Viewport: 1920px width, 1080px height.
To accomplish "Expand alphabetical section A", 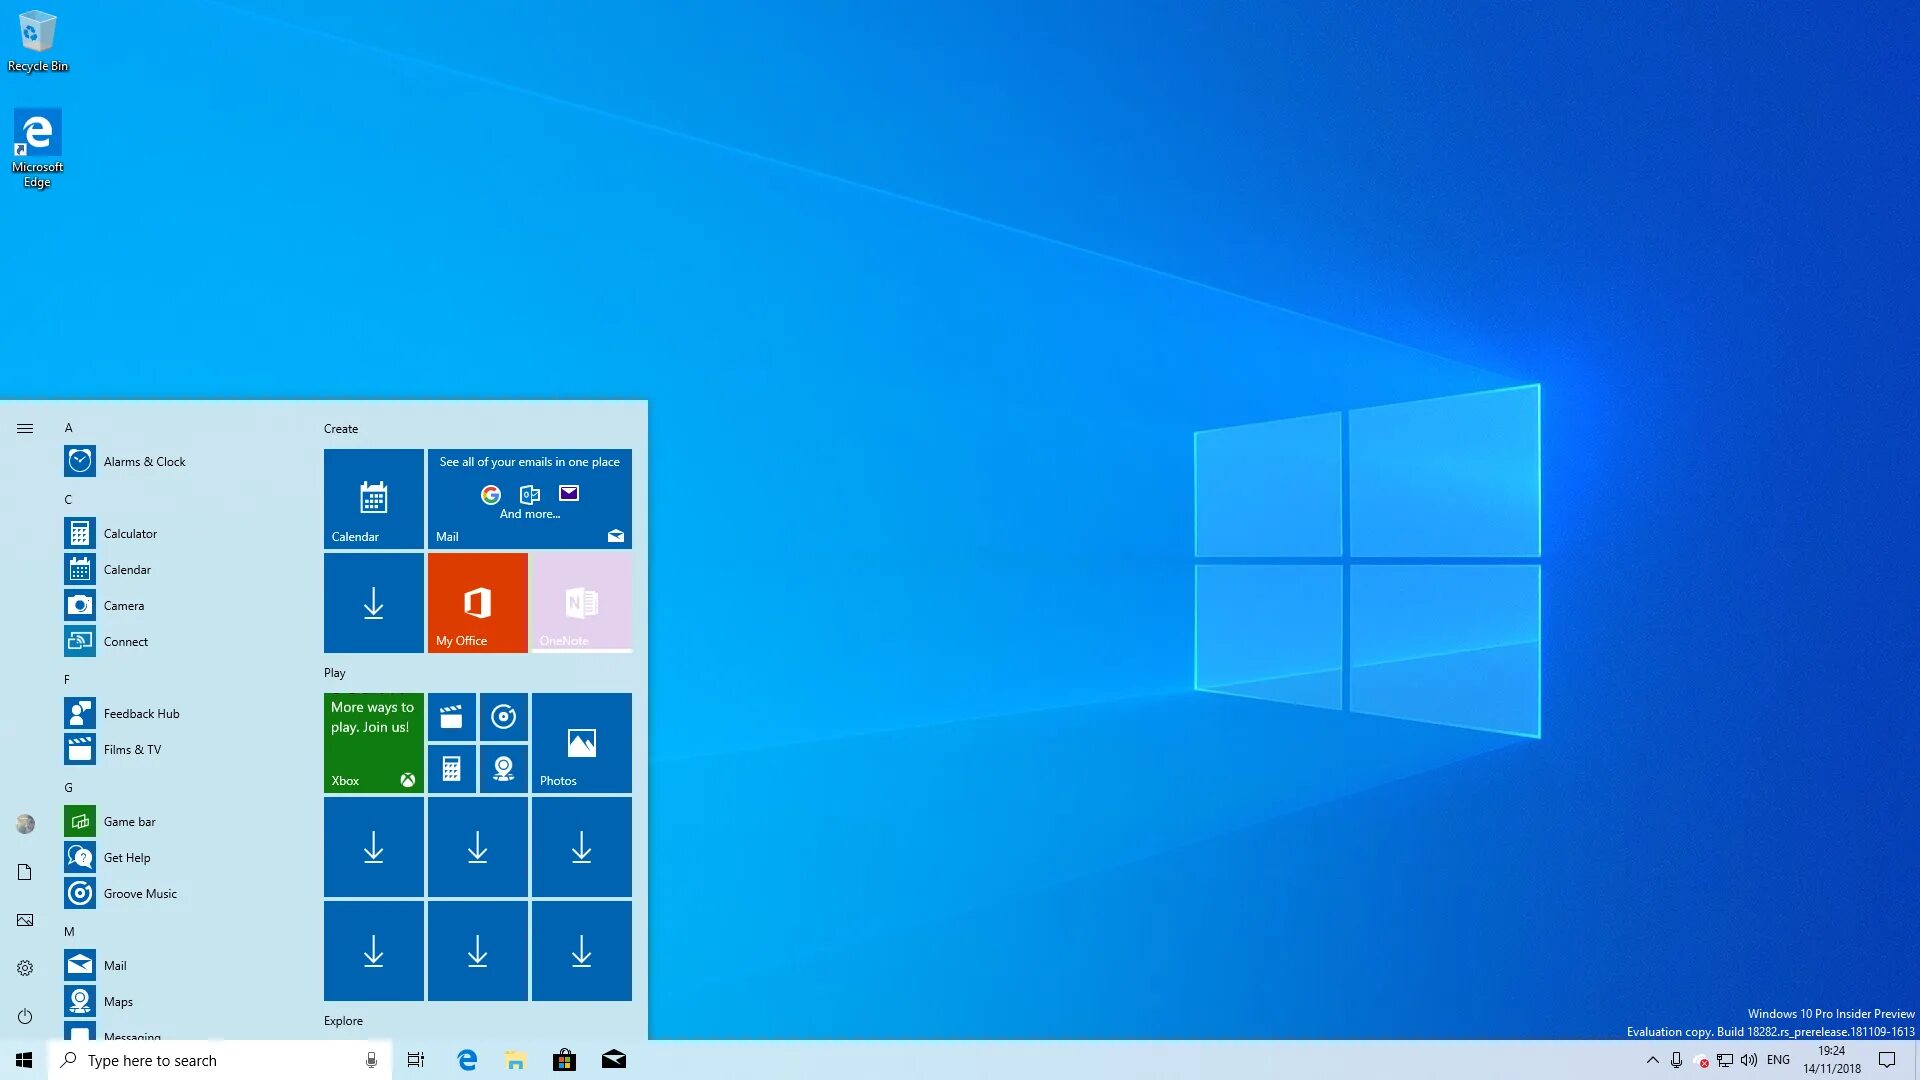I will point(69,427).
